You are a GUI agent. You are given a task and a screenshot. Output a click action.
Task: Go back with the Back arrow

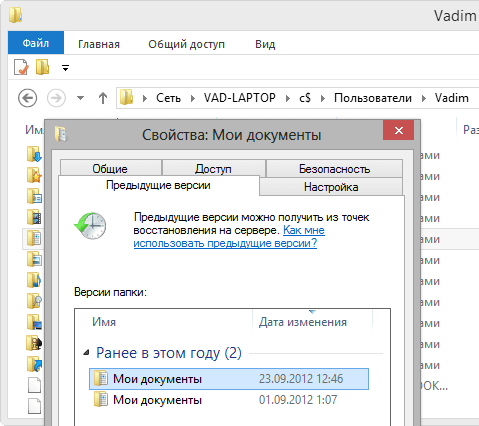pyautogui.click(x=27, y=98)
